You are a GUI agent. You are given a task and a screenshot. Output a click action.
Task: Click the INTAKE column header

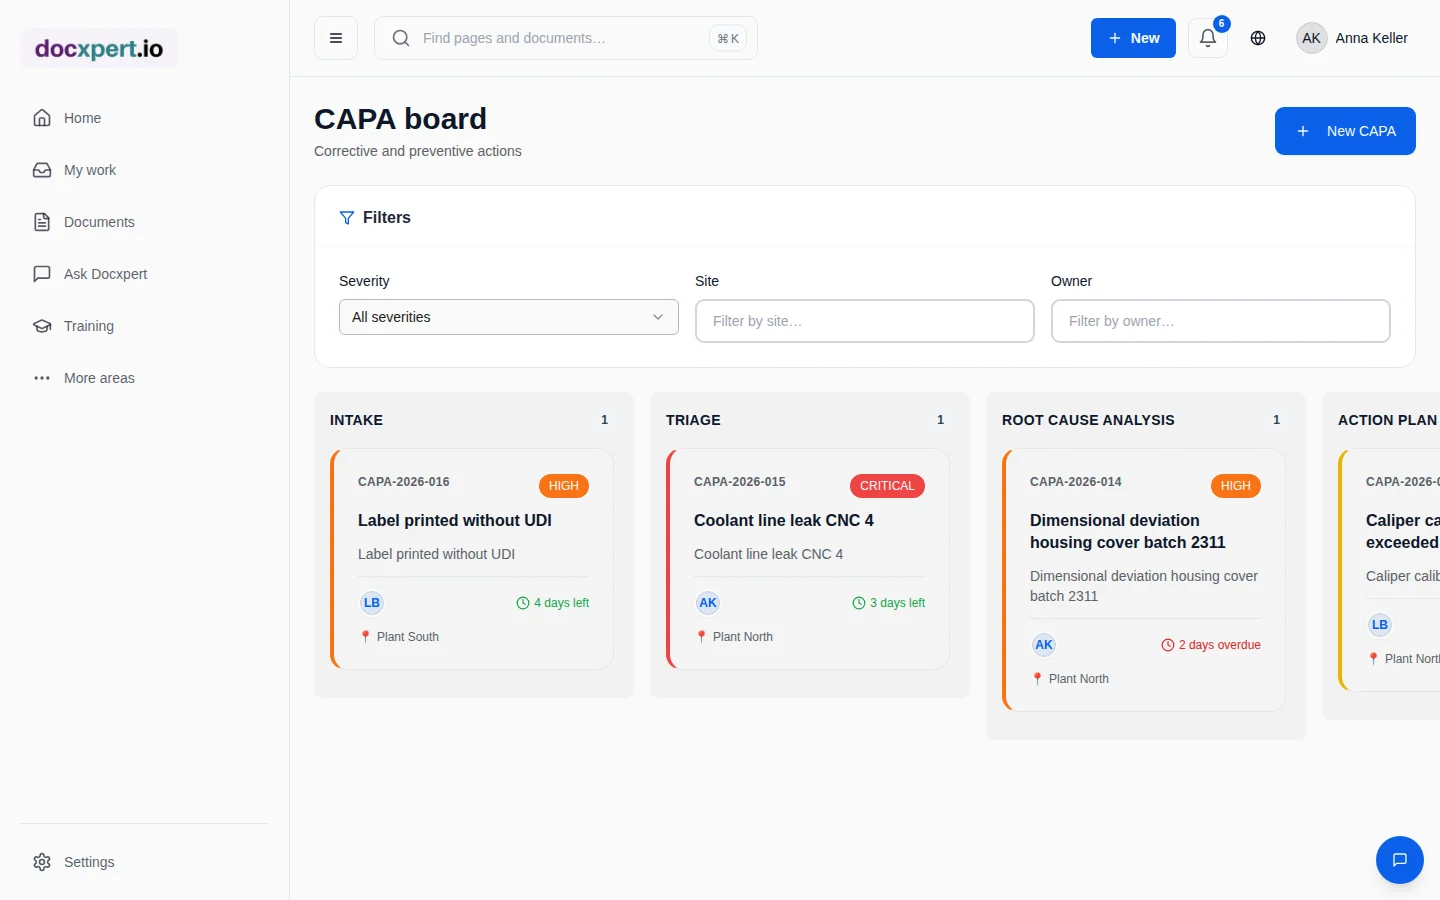(x=356, y=420)
